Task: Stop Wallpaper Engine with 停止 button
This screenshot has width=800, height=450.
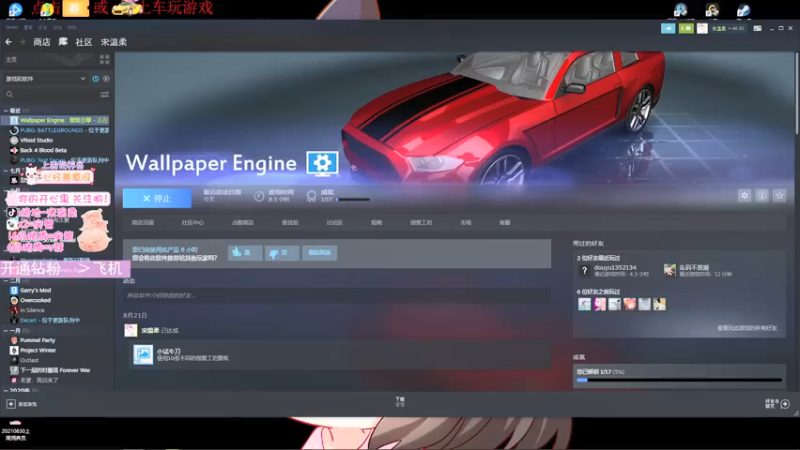Action: 157,198
